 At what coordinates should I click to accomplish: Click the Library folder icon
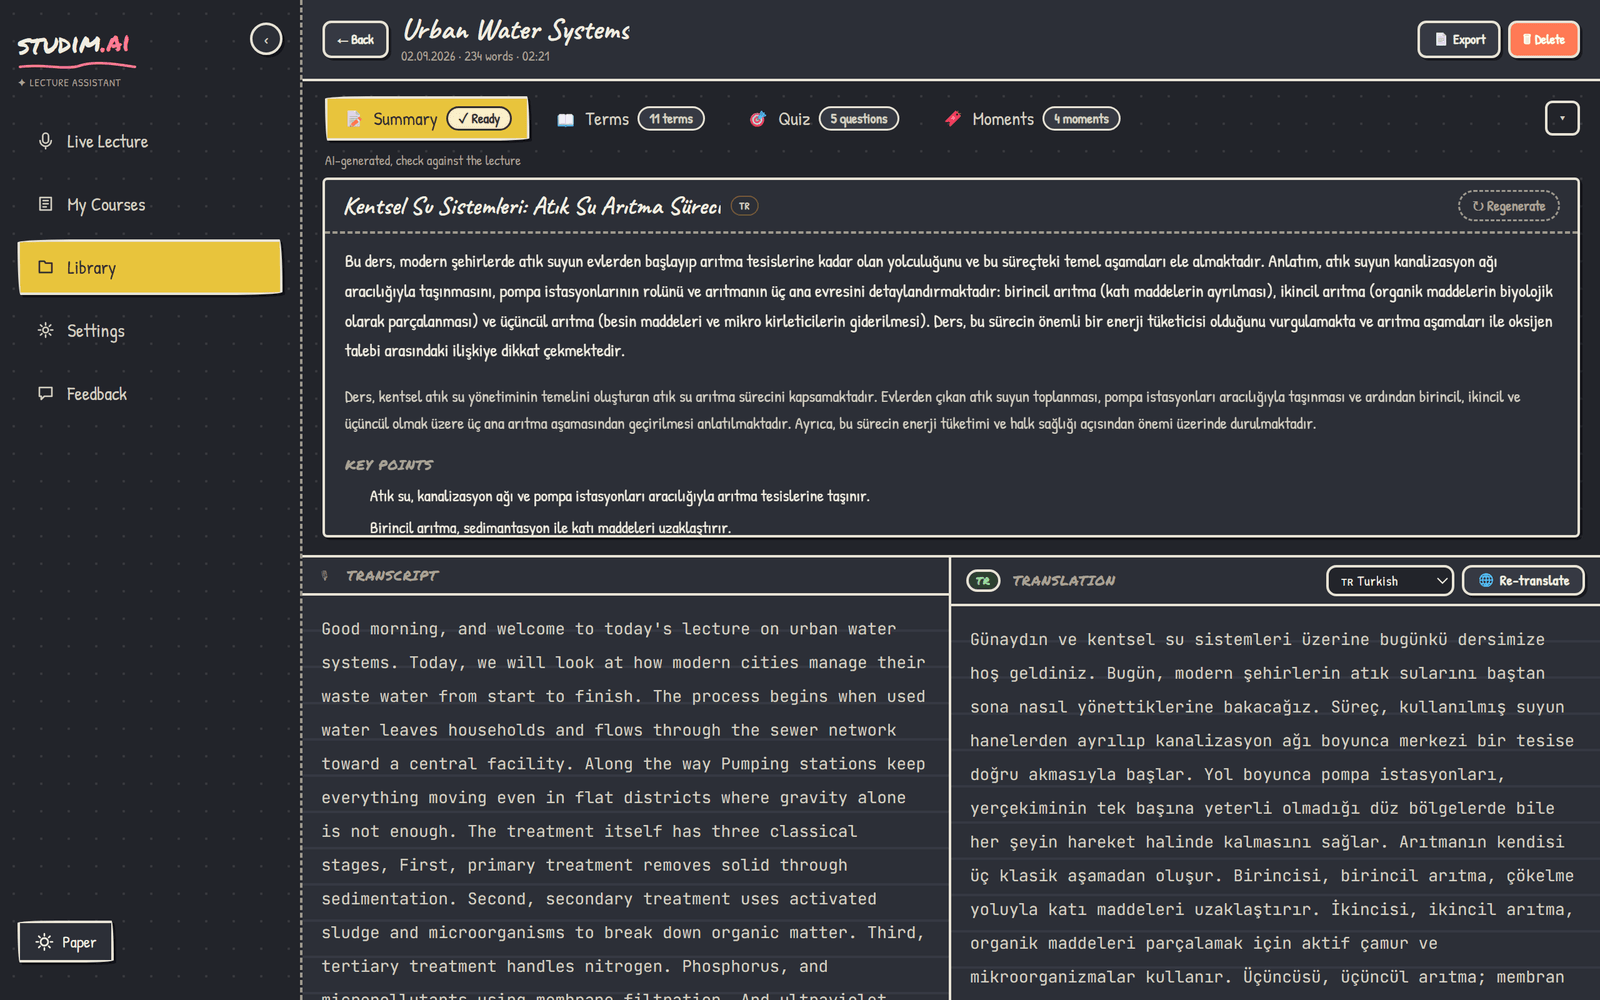click(x=45, y=267)
